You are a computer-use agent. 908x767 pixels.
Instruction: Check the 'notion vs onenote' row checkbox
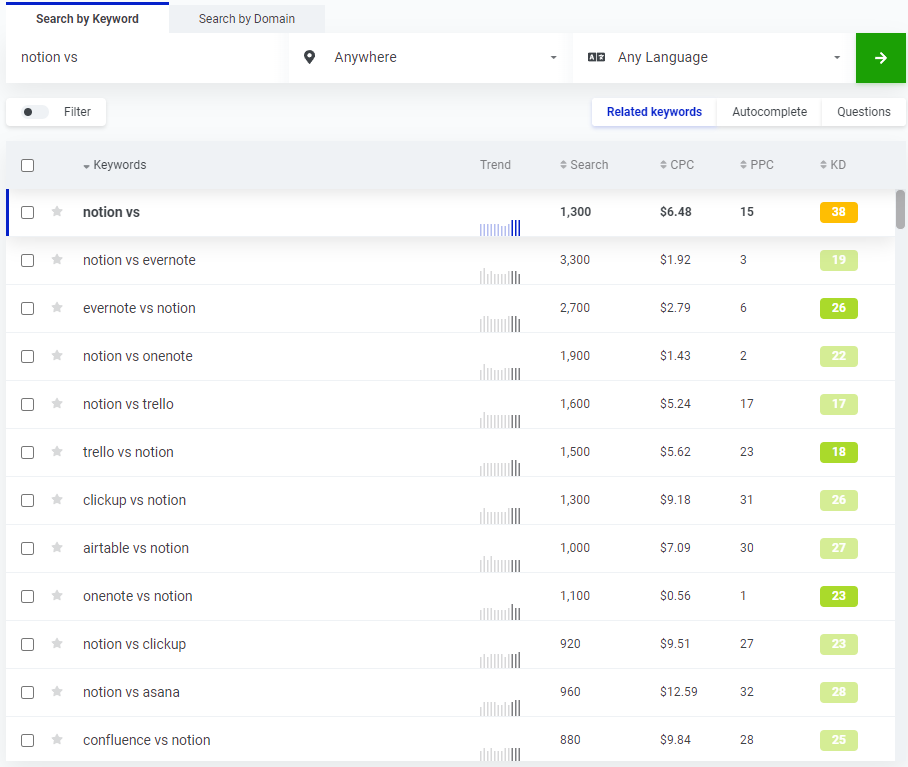(x=27, y=357)
